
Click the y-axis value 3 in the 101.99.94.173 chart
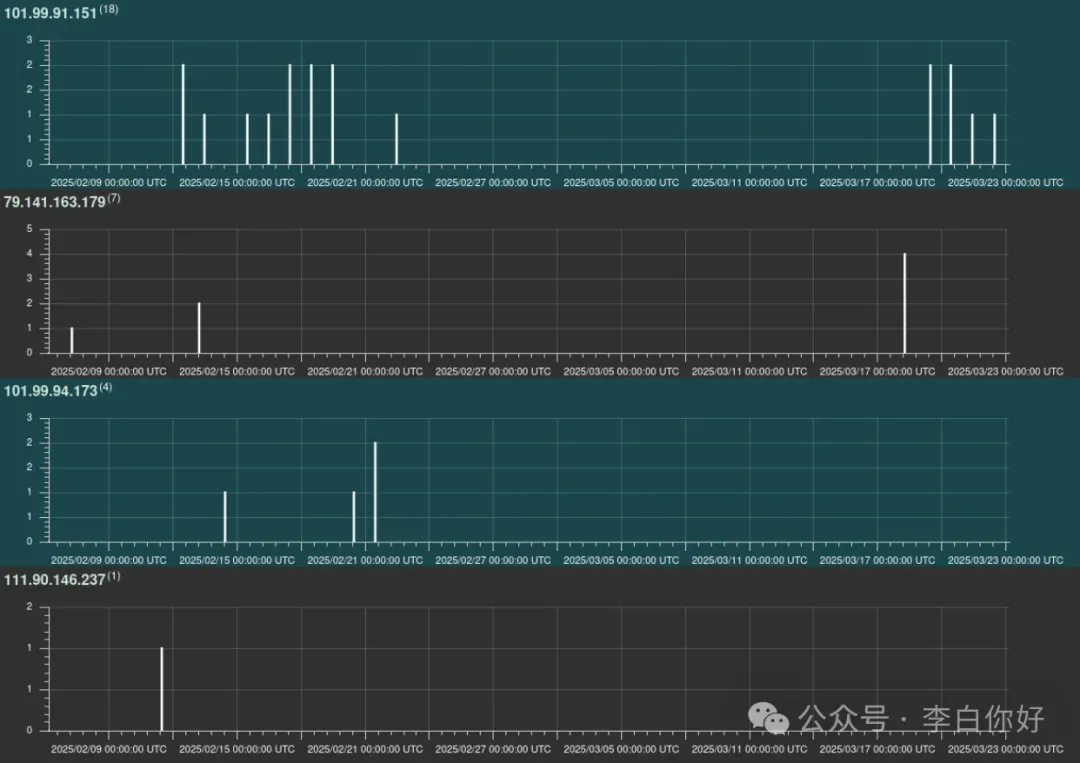point(29,417)
